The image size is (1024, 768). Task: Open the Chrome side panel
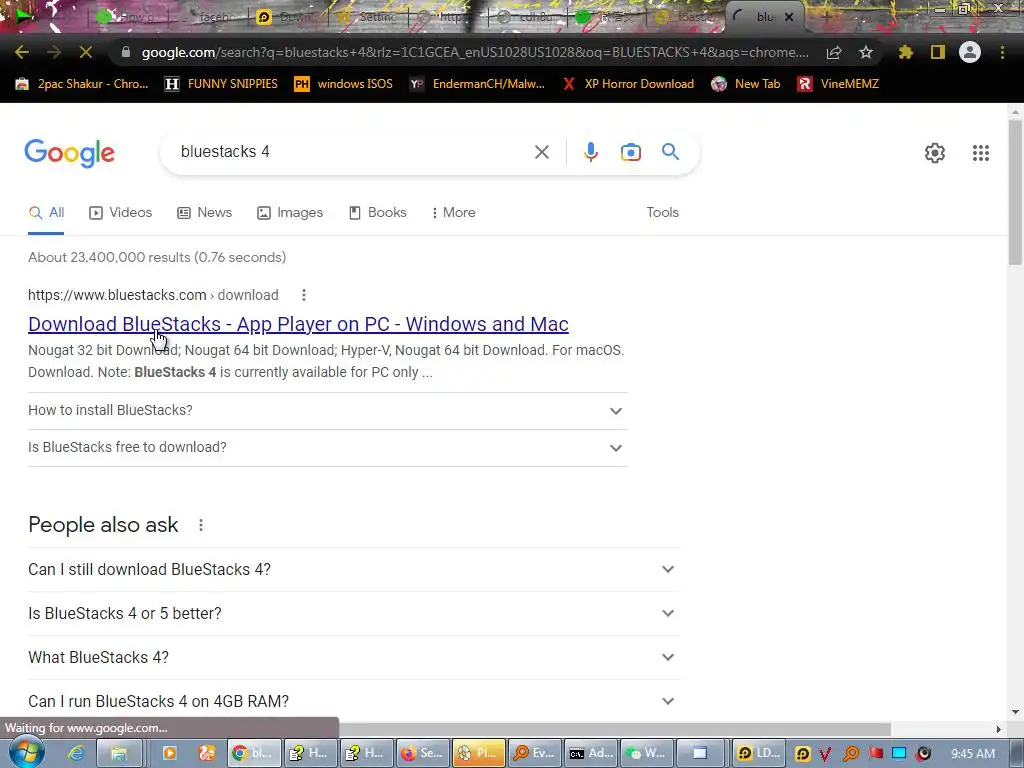click(938, 52)
